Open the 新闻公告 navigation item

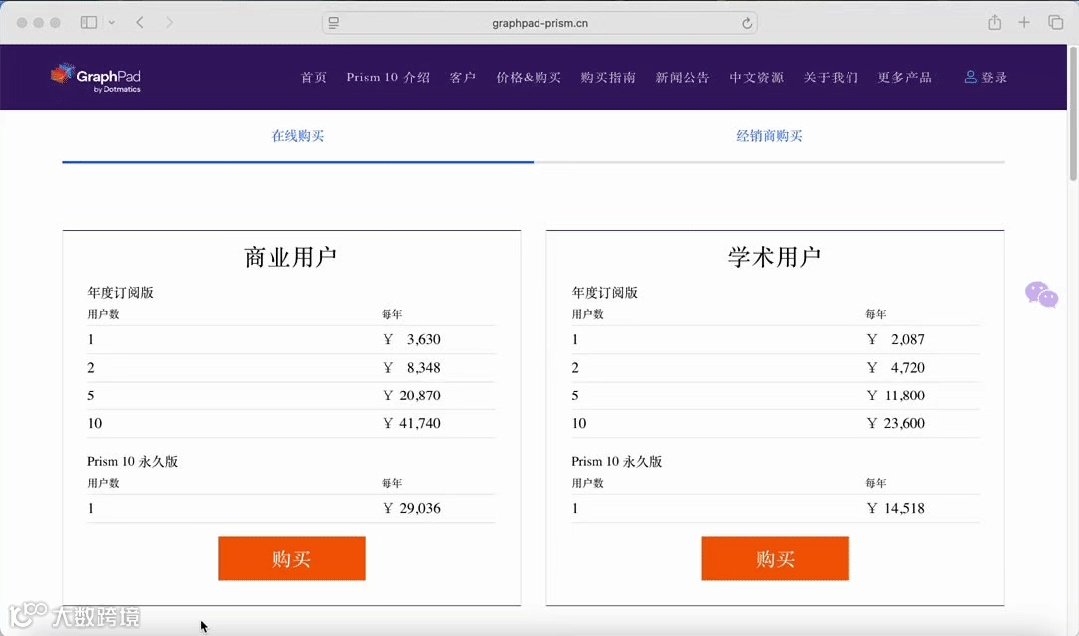682,77
